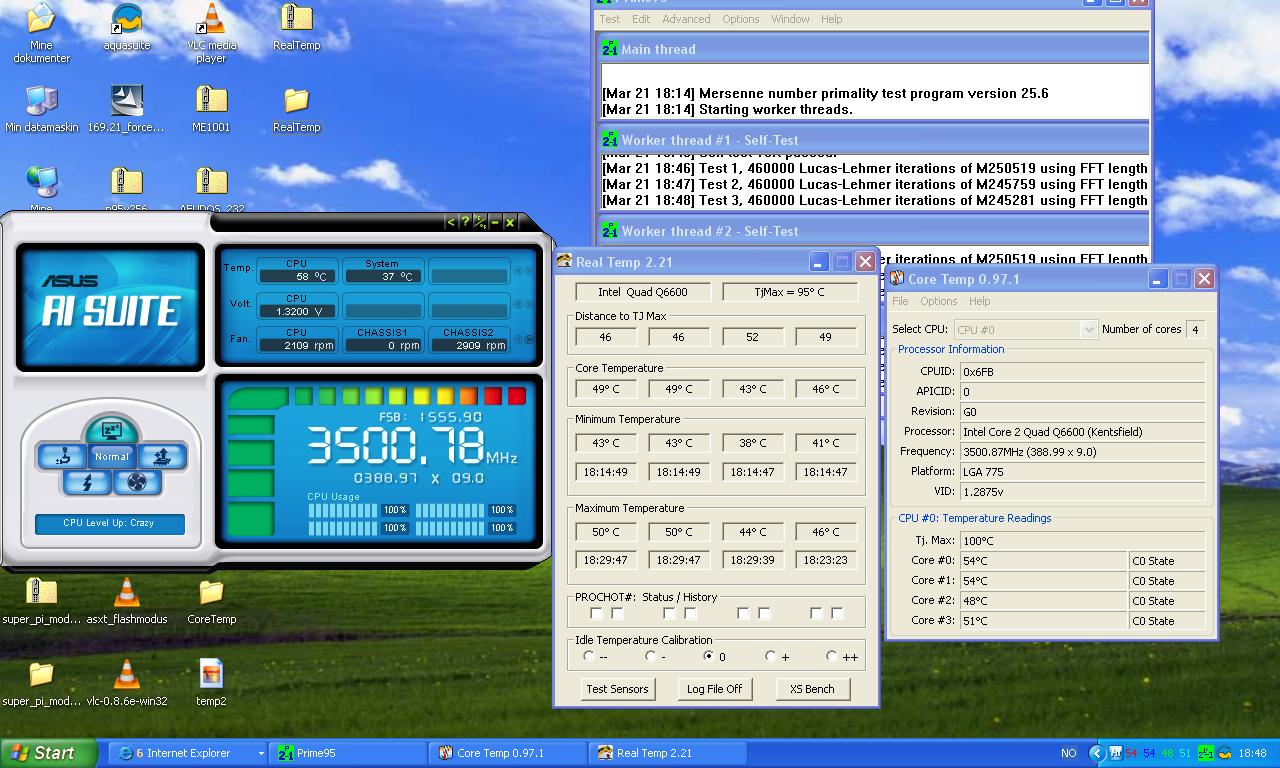The image size is (1280, 768).
Task: Open the VLC media player desktop shortcut
Action: point(211,33)
